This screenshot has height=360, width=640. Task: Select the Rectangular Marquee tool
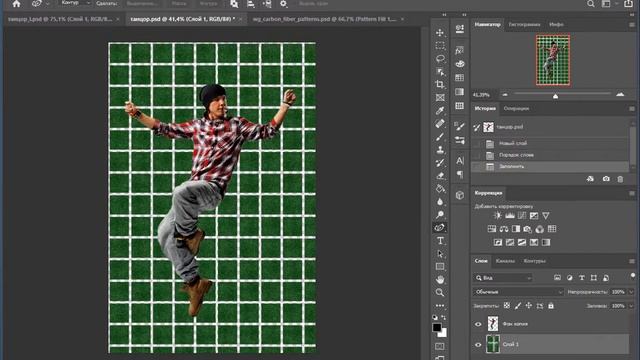click(440, 46)
